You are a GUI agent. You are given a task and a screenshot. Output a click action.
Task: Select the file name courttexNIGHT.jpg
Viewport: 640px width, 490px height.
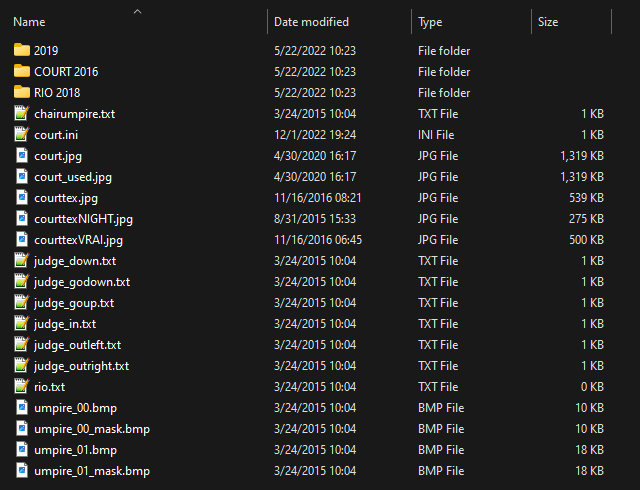click(x=84, y=219)
